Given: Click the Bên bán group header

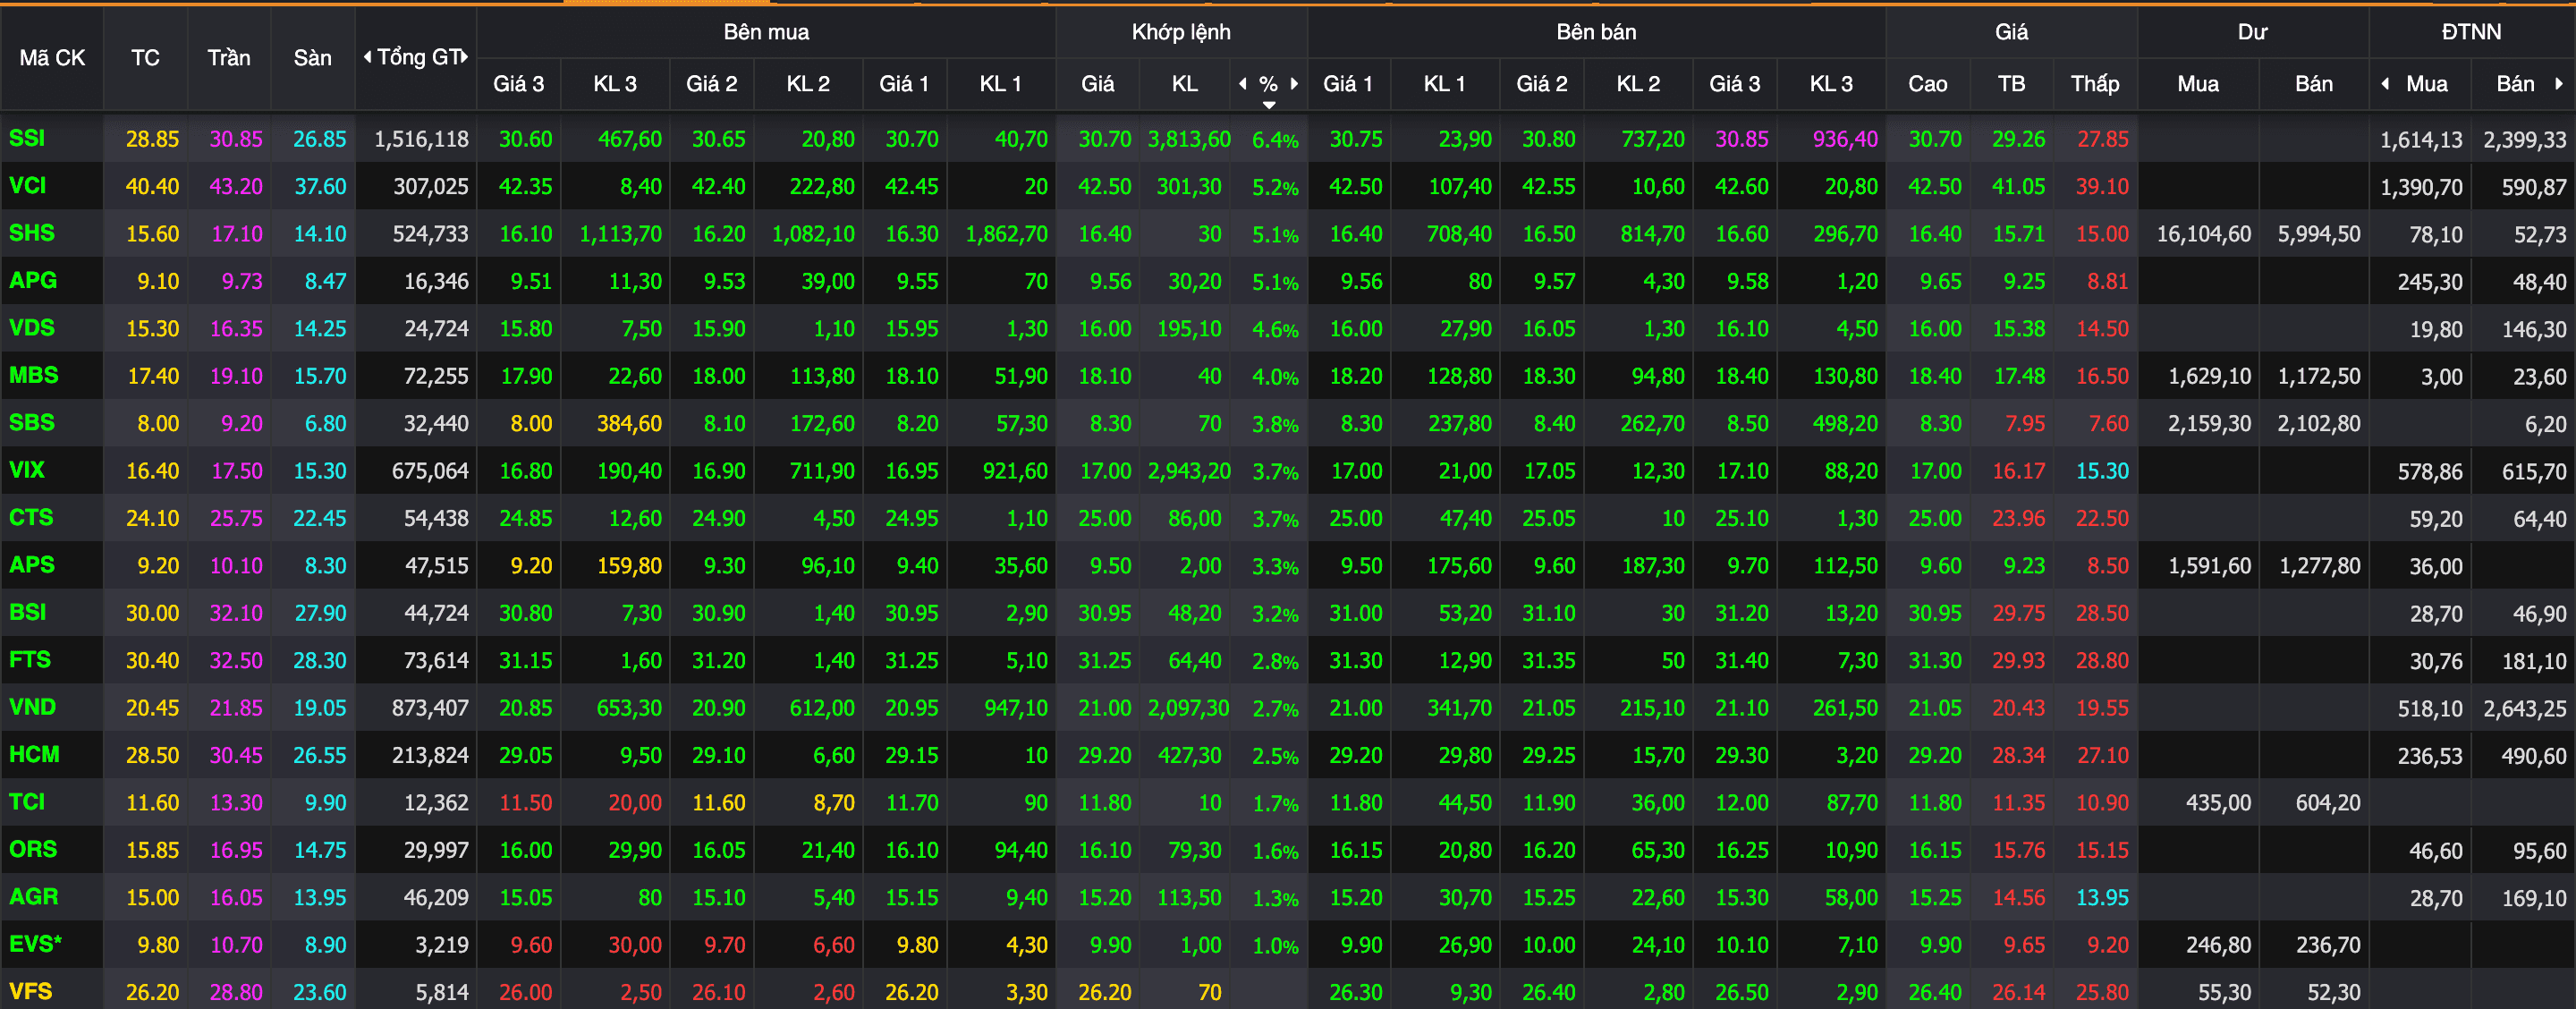Looking at the screenshot, I should [x=1596, y=32].
